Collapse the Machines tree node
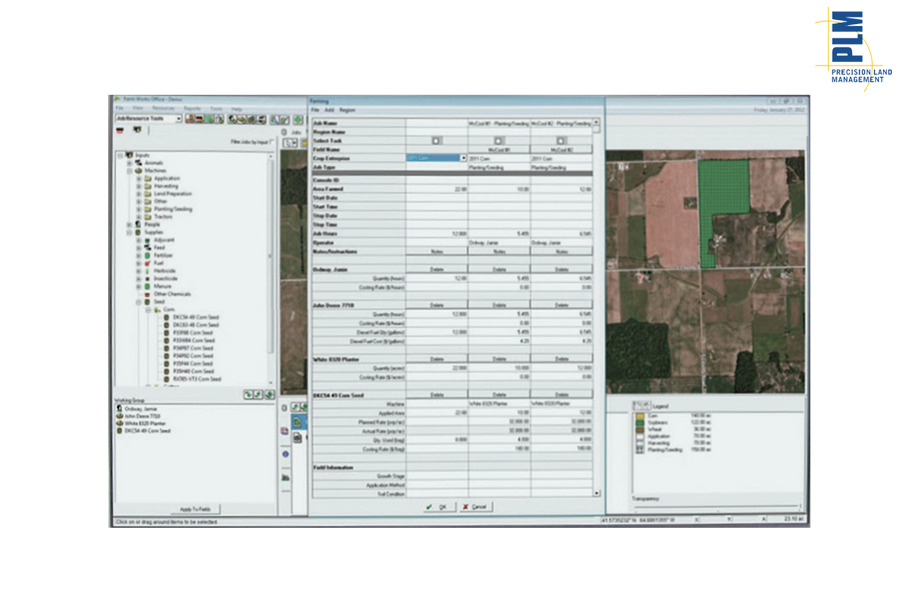 pos(129,170)
